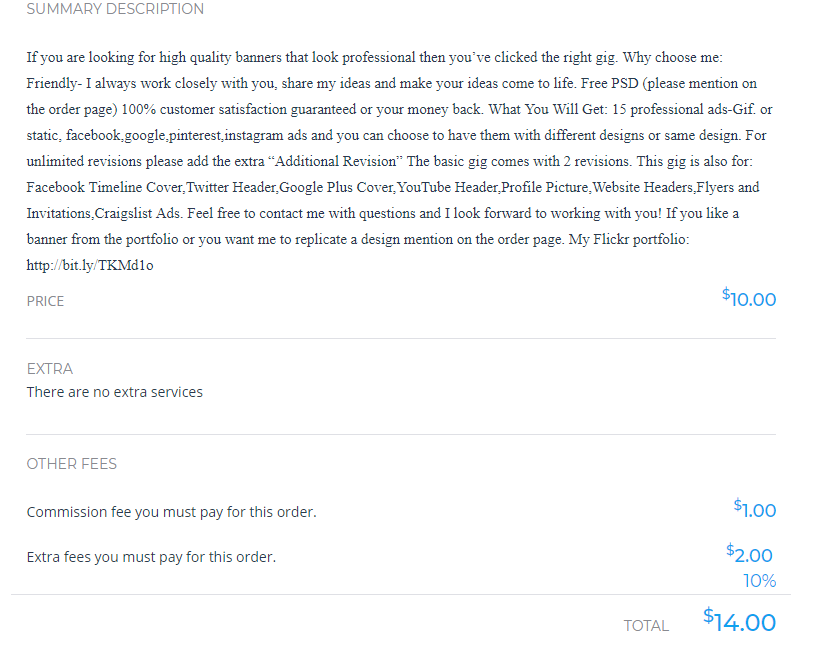Select the $10.00 price amount
The image size is (819, 651).
(749, 298)
